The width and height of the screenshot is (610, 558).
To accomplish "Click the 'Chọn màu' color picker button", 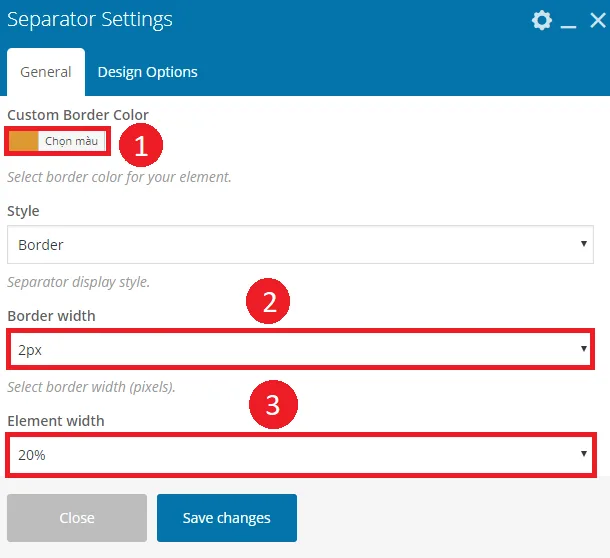I will [x=72, y=141].
